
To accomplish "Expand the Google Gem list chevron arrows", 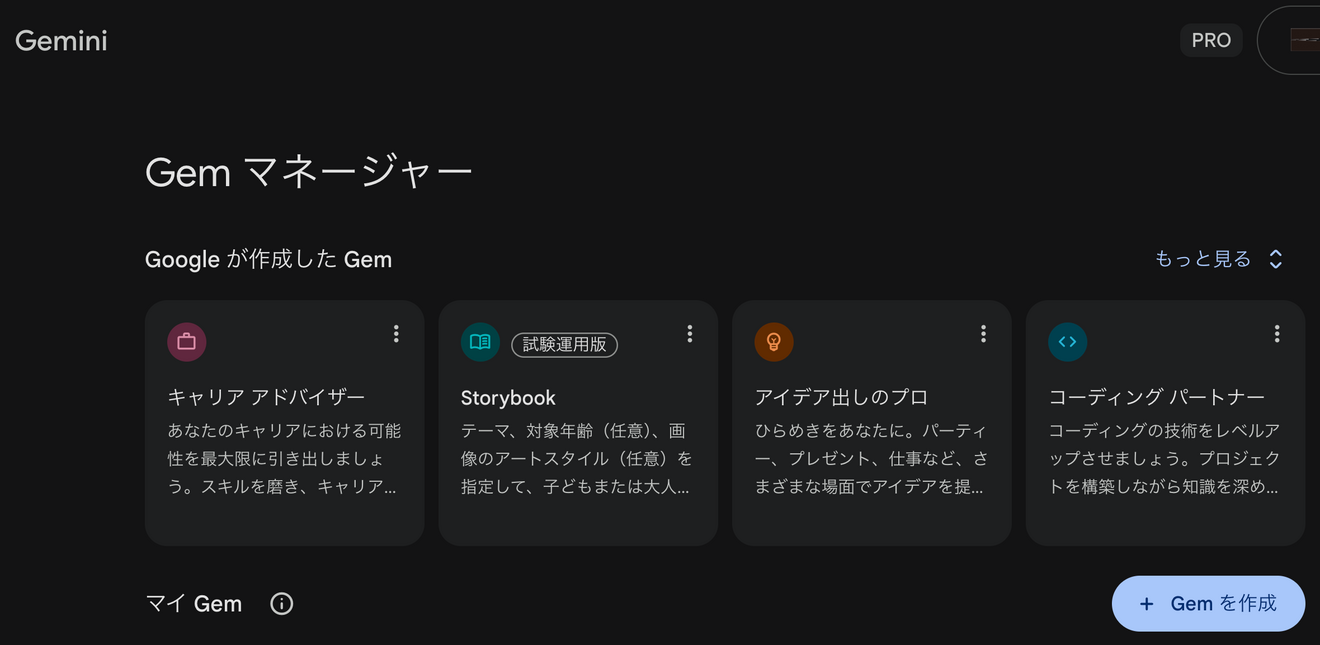I will coord(1276,259).
